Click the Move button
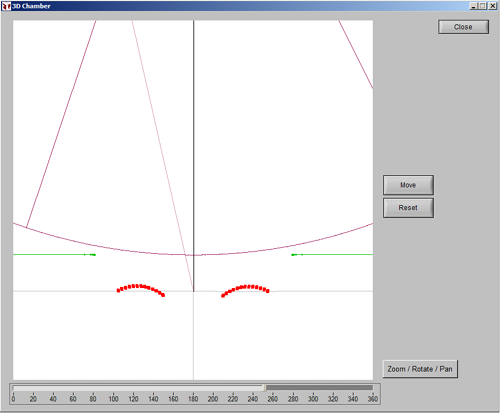500x413 pixels. tap(408, 185)
